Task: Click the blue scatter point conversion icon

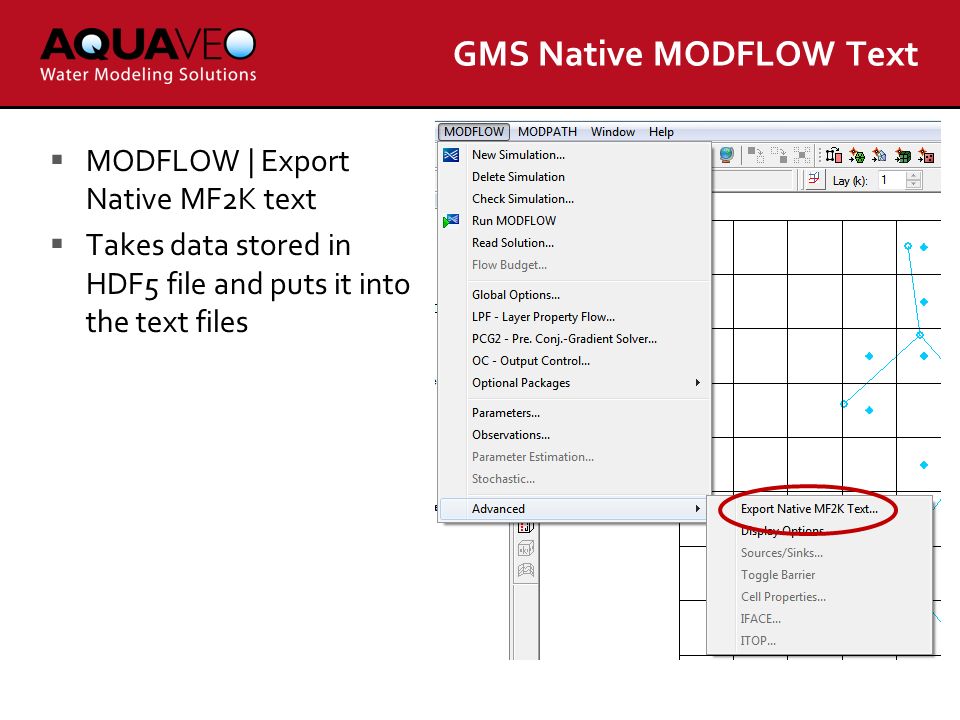Action: click(x=879, y=156)
